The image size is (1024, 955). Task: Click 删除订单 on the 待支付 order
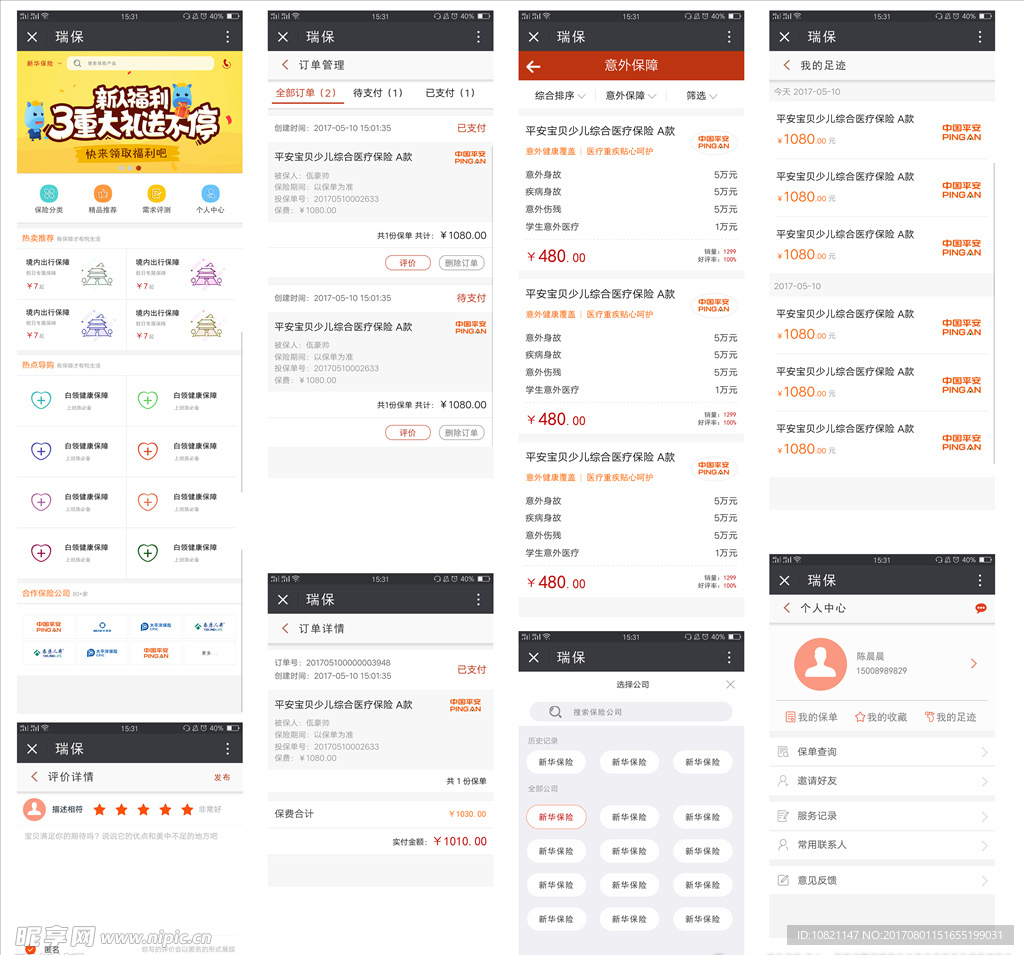[x=461, y=432]
